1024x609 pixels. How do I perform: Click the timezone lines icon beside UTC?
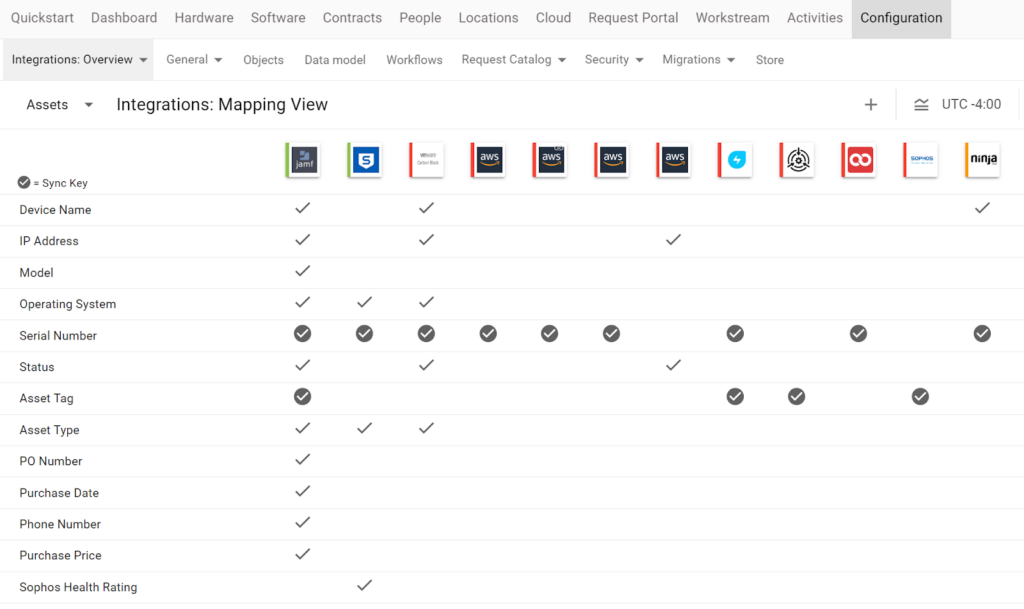tap(921, 104)
